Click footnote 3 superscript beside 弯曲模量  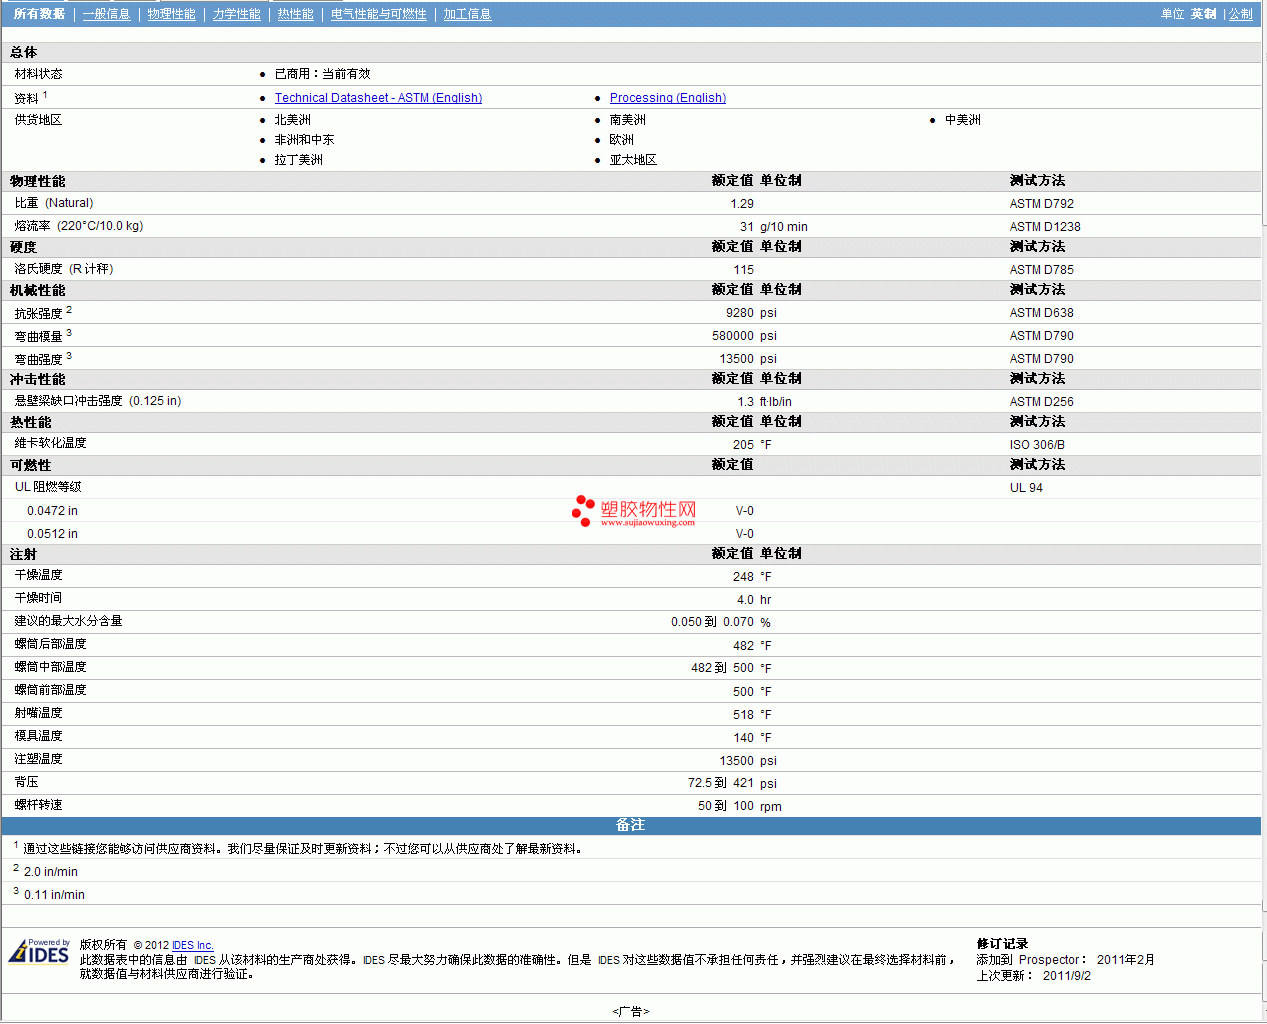[69, 333]
